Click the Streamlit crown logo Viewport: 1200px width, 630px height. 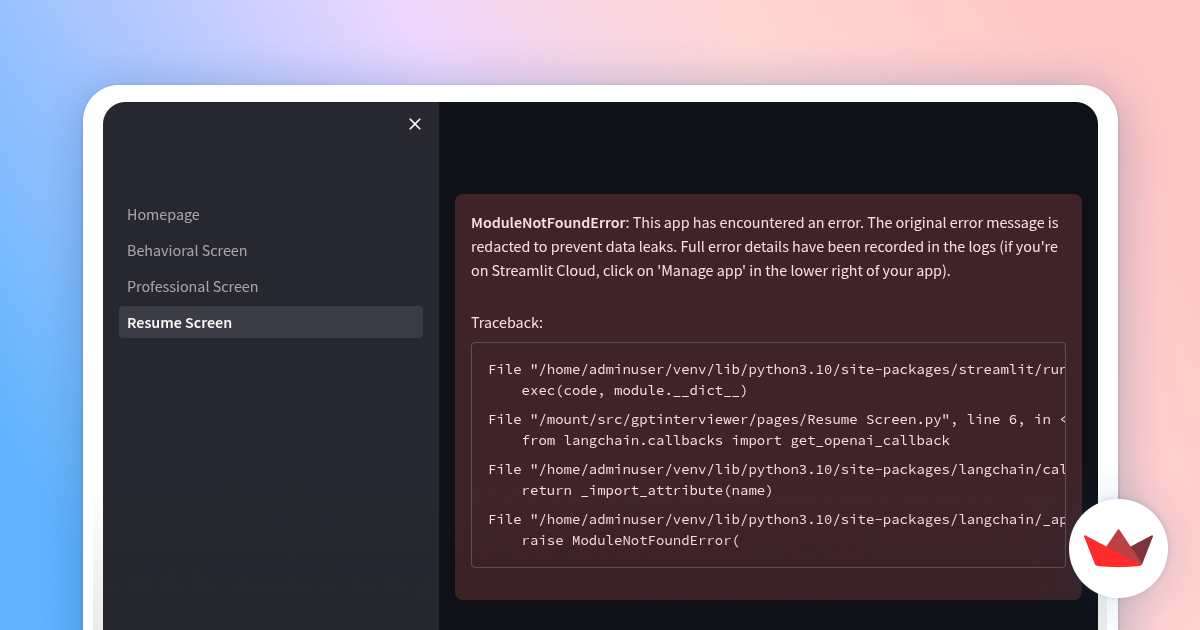tap(1118, 548)
